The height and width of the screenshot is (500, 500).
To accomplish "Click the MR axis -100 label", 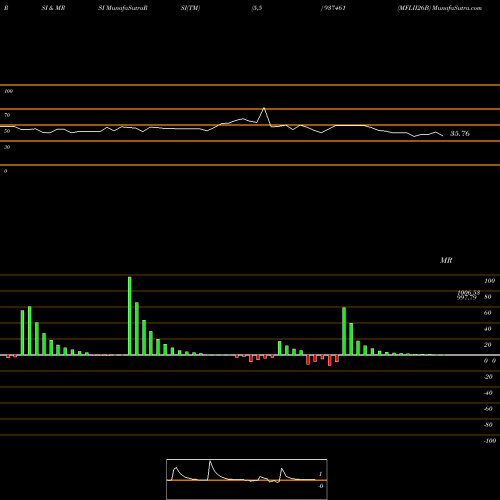I will (x=490, y=441).
